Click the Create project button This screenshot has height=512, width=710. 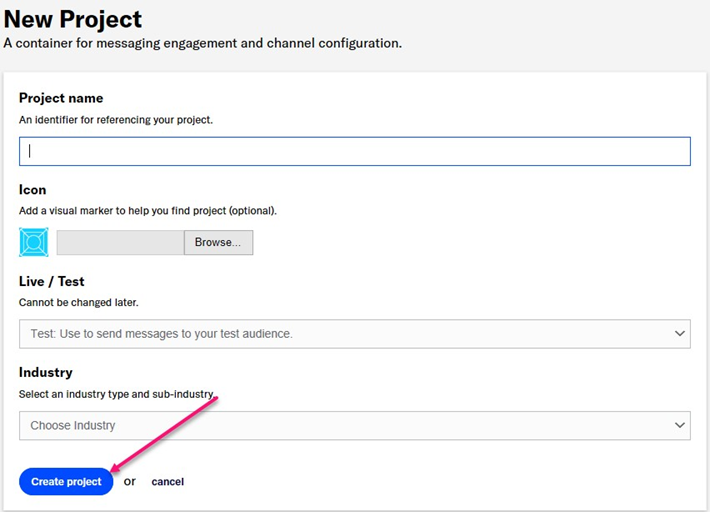(66, 481)
